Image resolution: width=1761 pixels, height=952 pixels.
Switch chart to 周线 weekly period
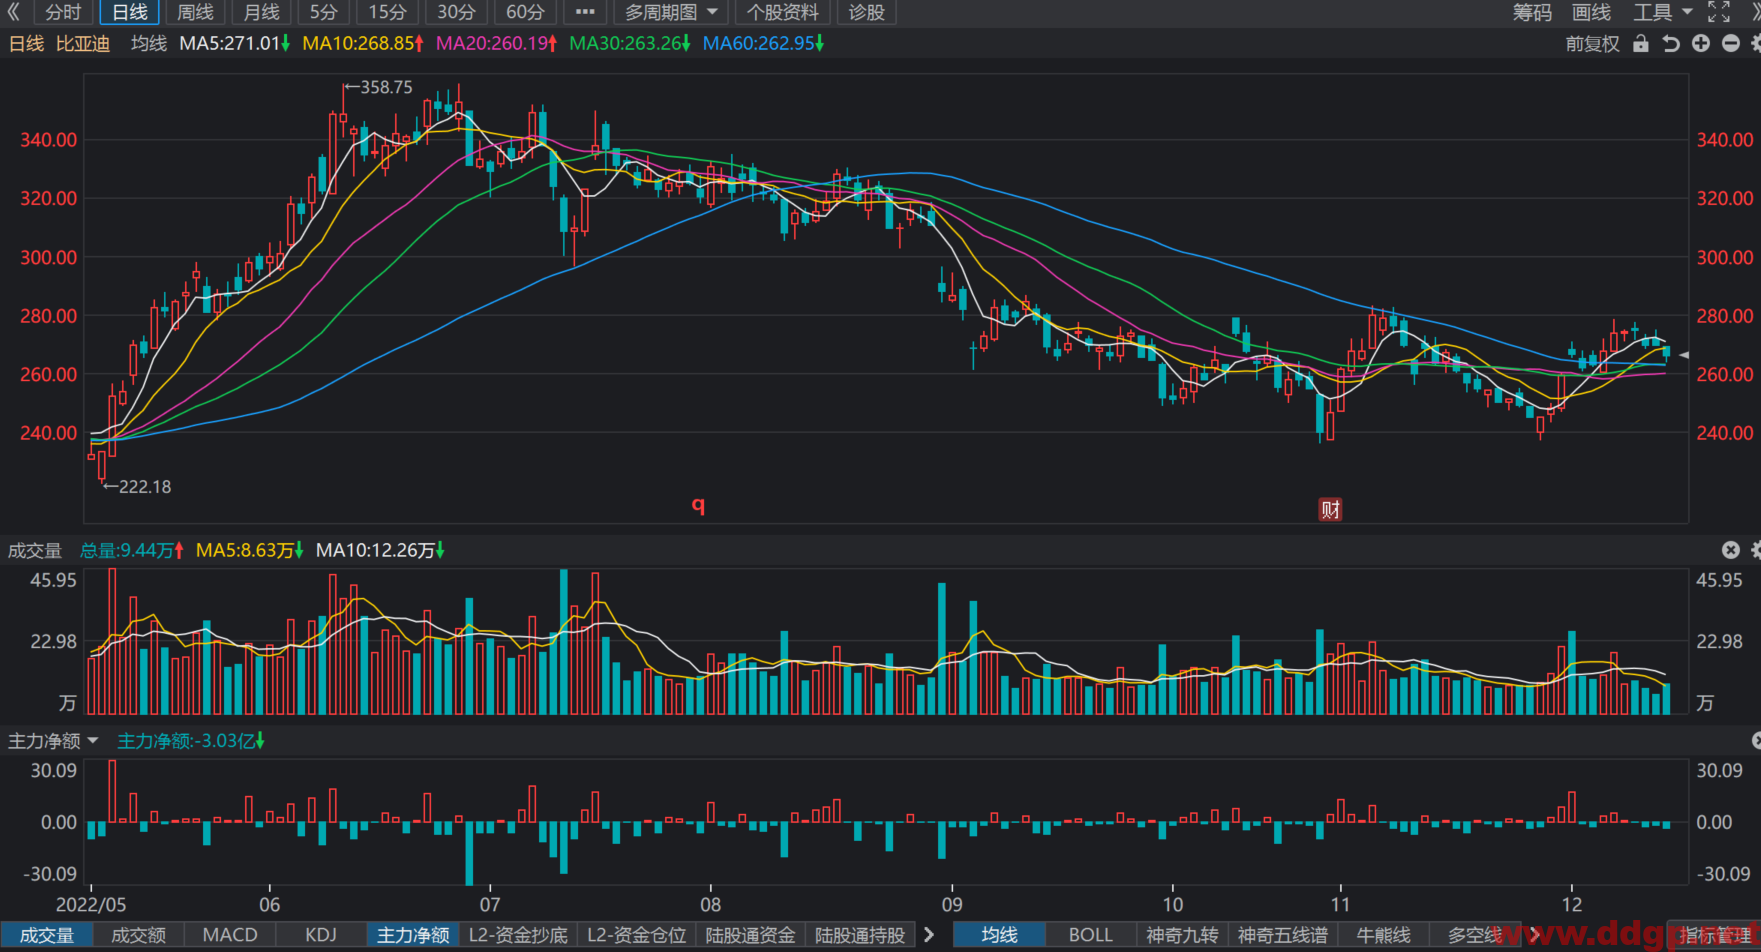(x=195, y=12)
